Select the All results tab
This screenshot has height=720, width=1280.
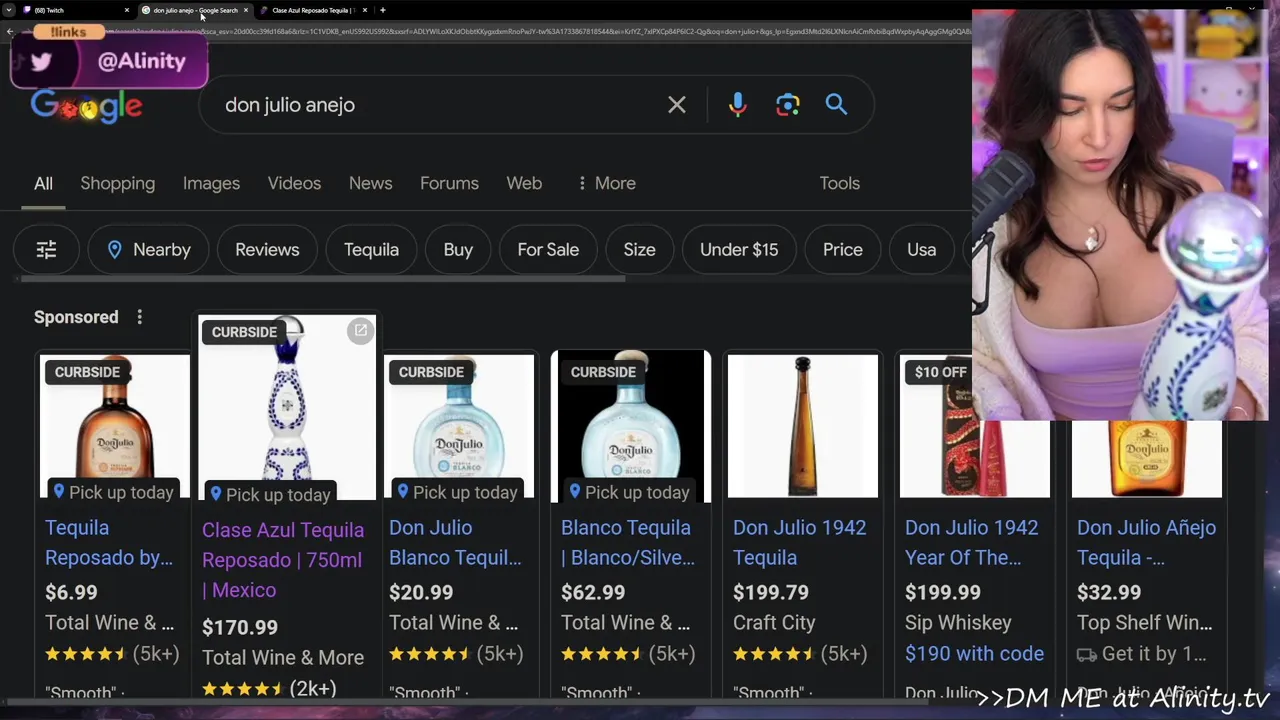[x=43, y=183]
